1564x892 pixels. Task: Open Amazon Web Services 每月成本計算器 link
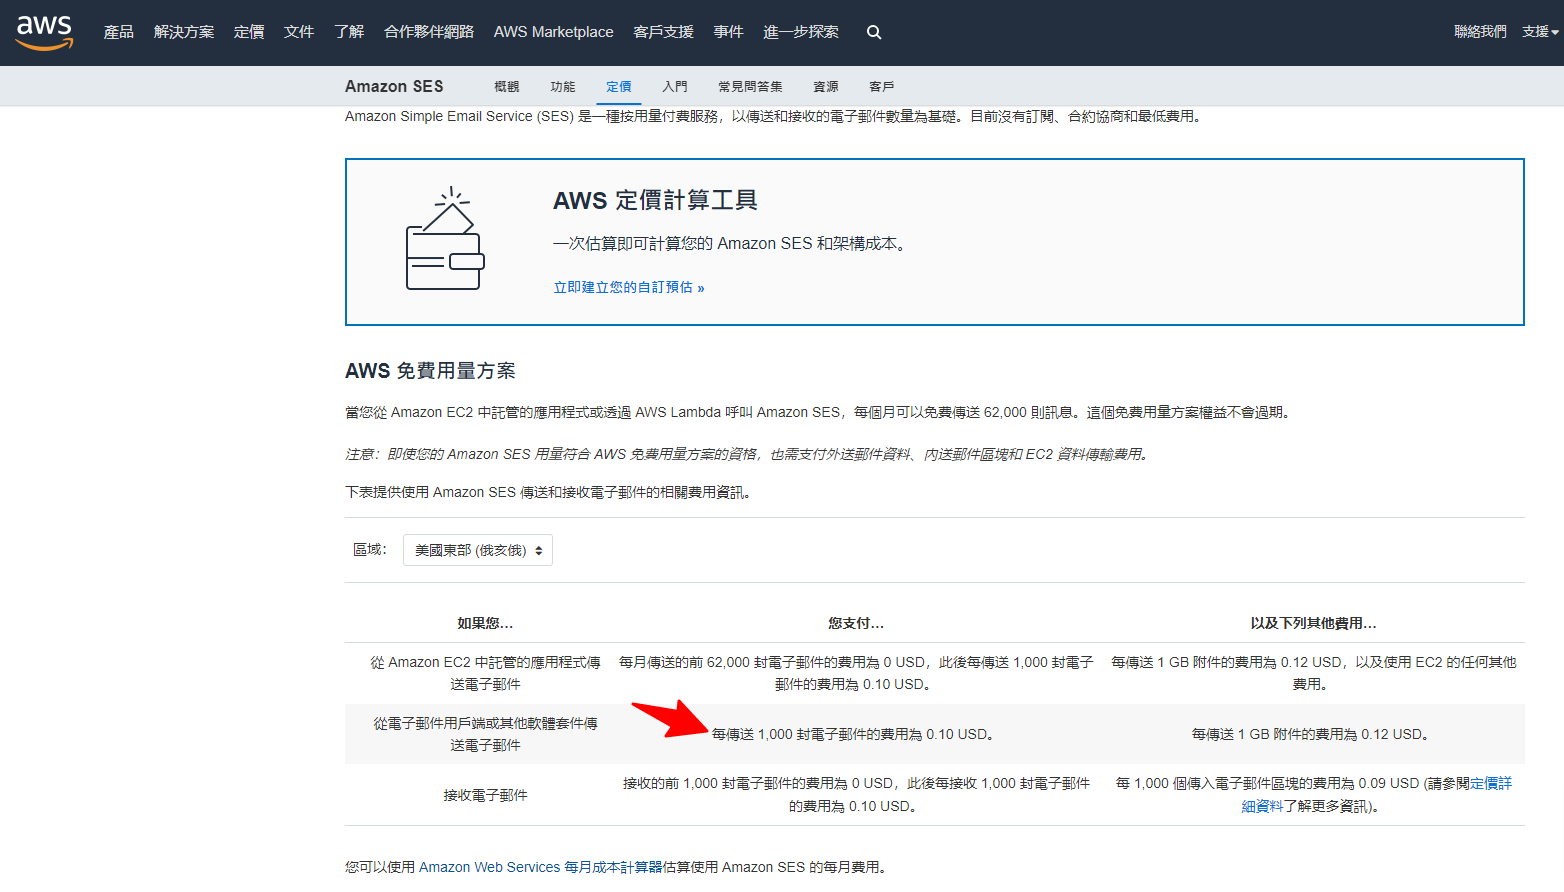(x=540, y=867)
